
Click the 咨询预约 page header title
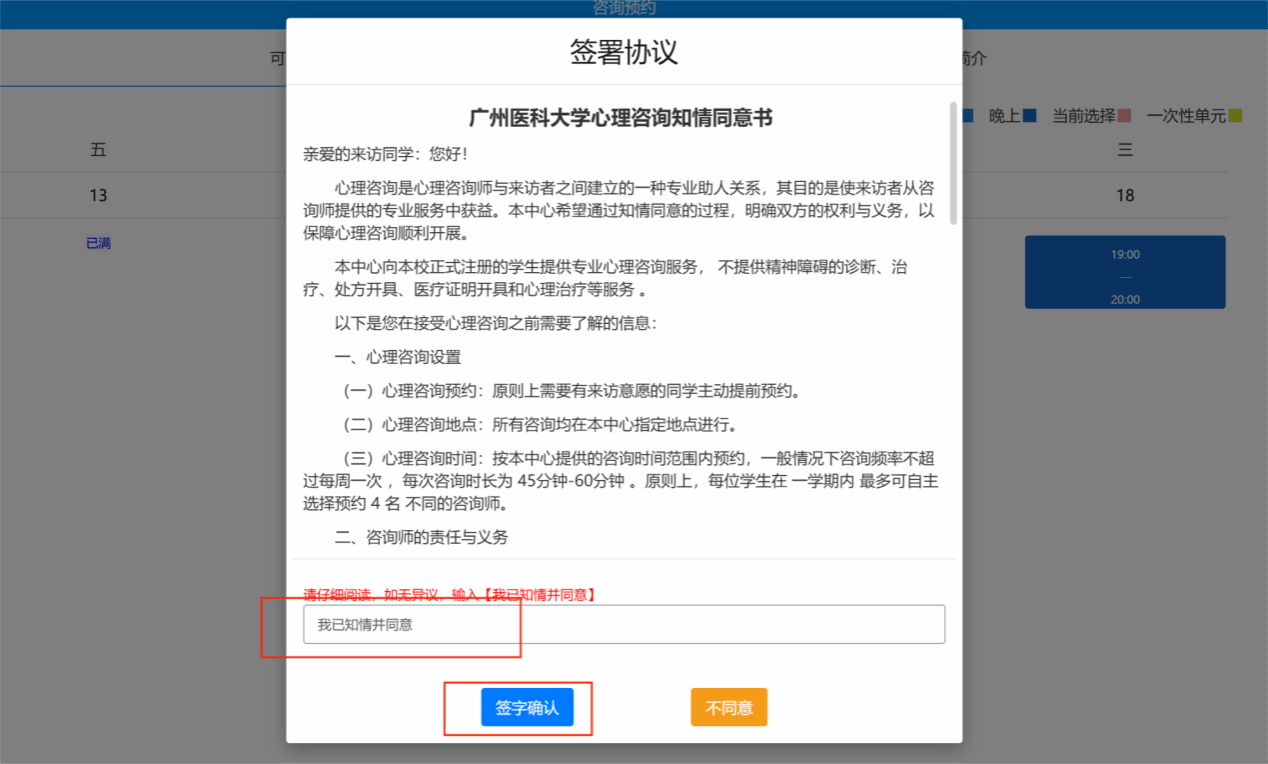pyautogui.click(x=624, y=9)
